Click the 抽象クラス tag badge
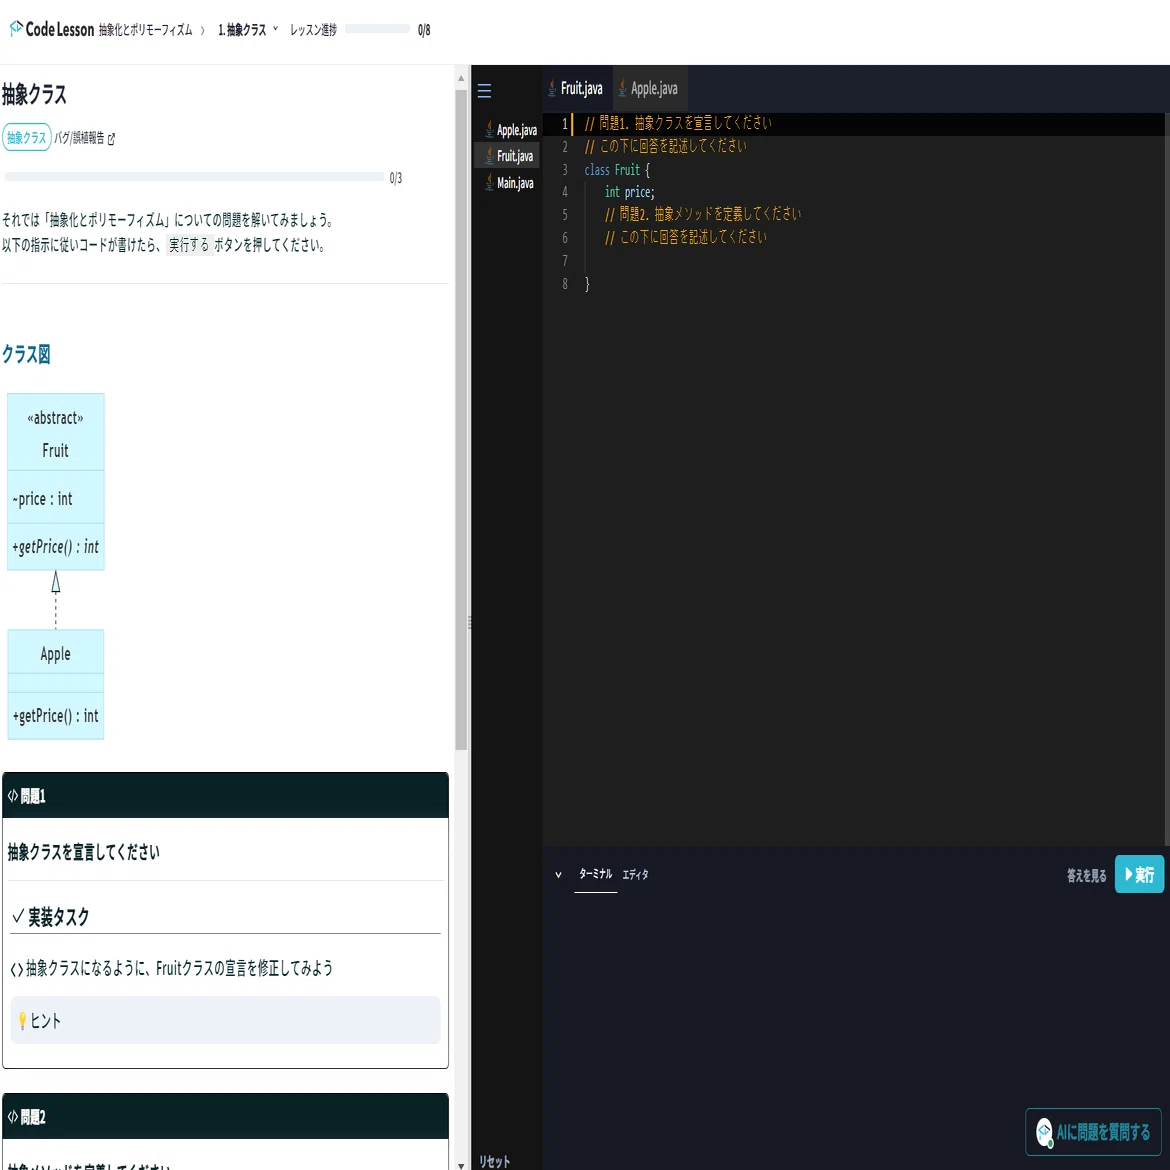The image size is (1170, 1170). [27, 137]
